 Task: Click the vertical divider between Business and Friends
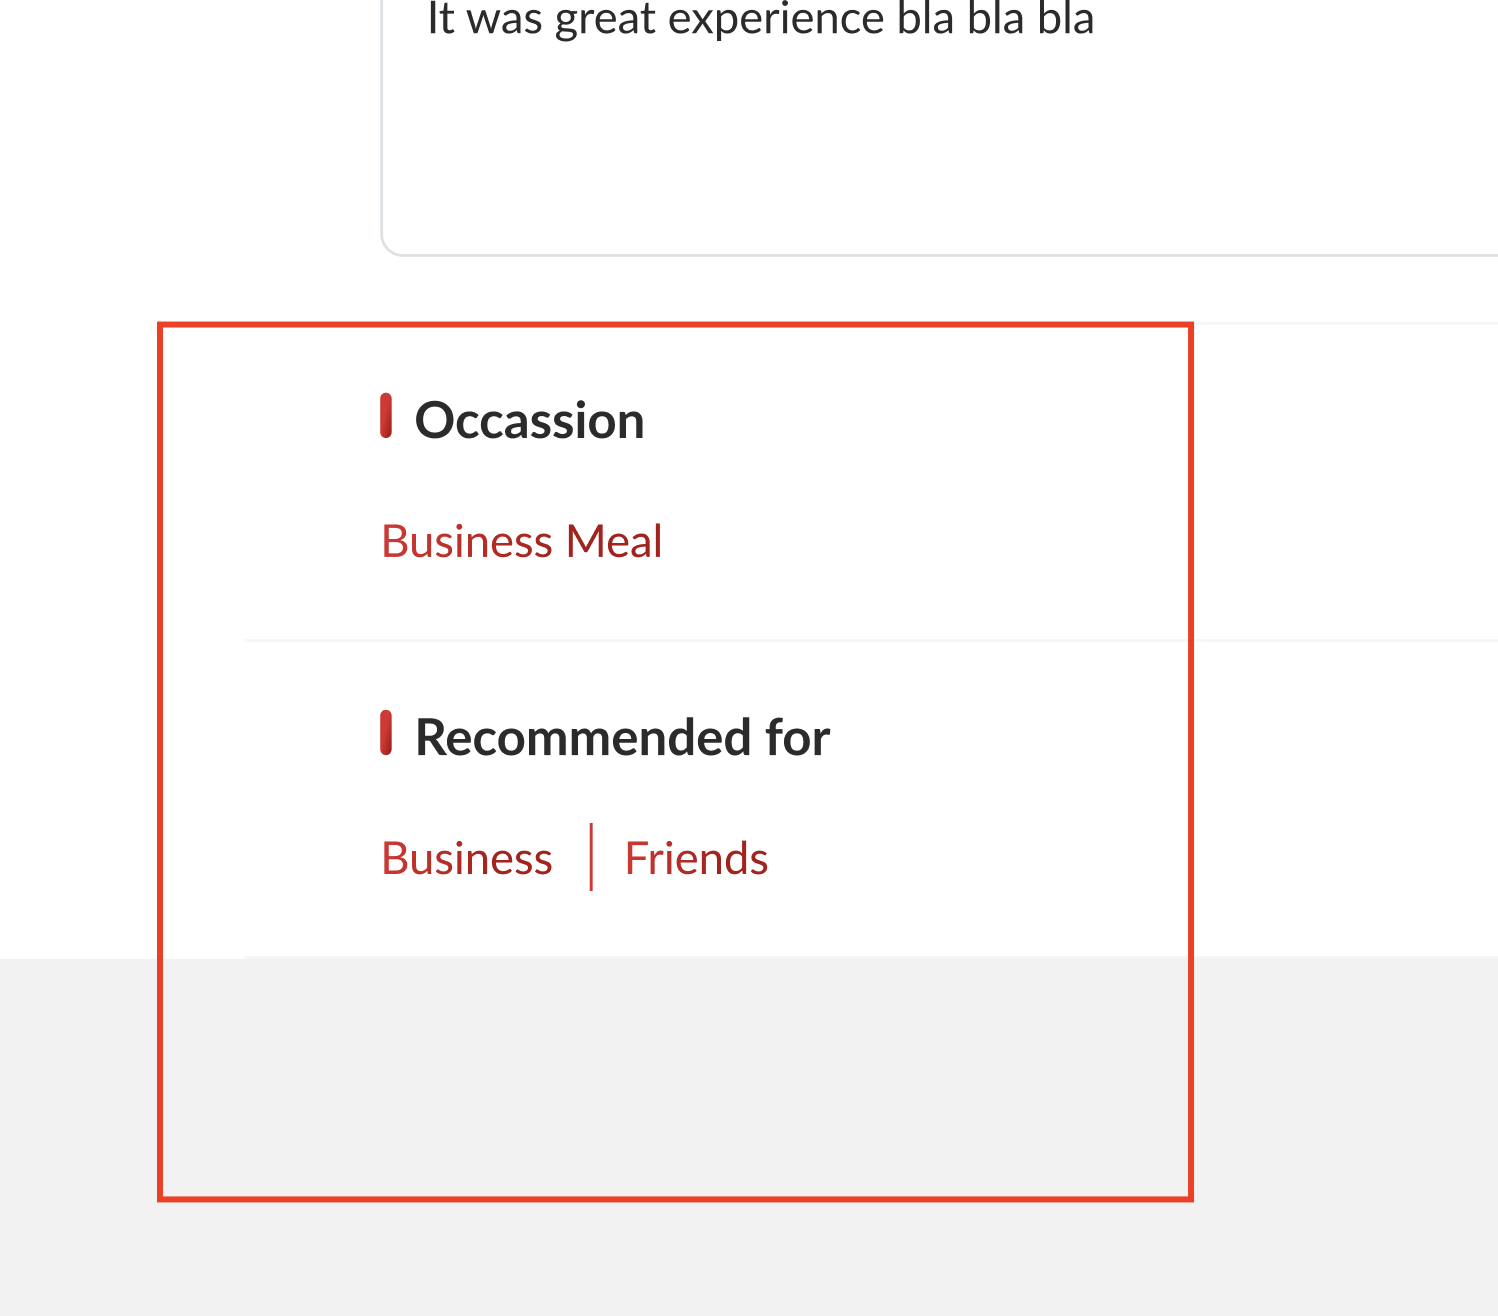(x=591, y=857)
